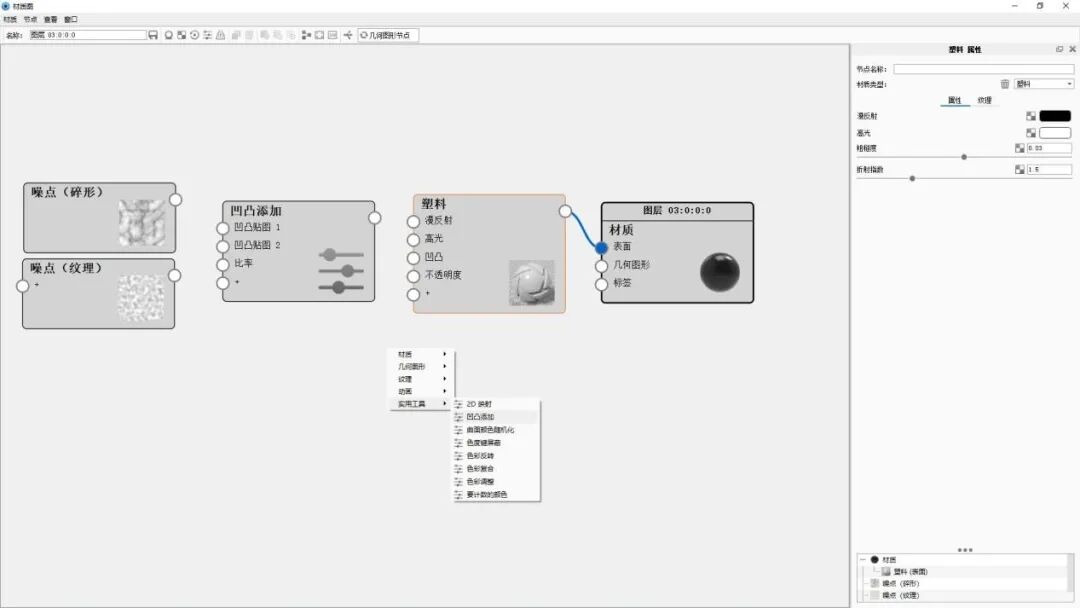The height and width of the screenshot is (608, 1080).
Task: Select 2D 映射 from the utilities submenu
Action: point(478,401)
